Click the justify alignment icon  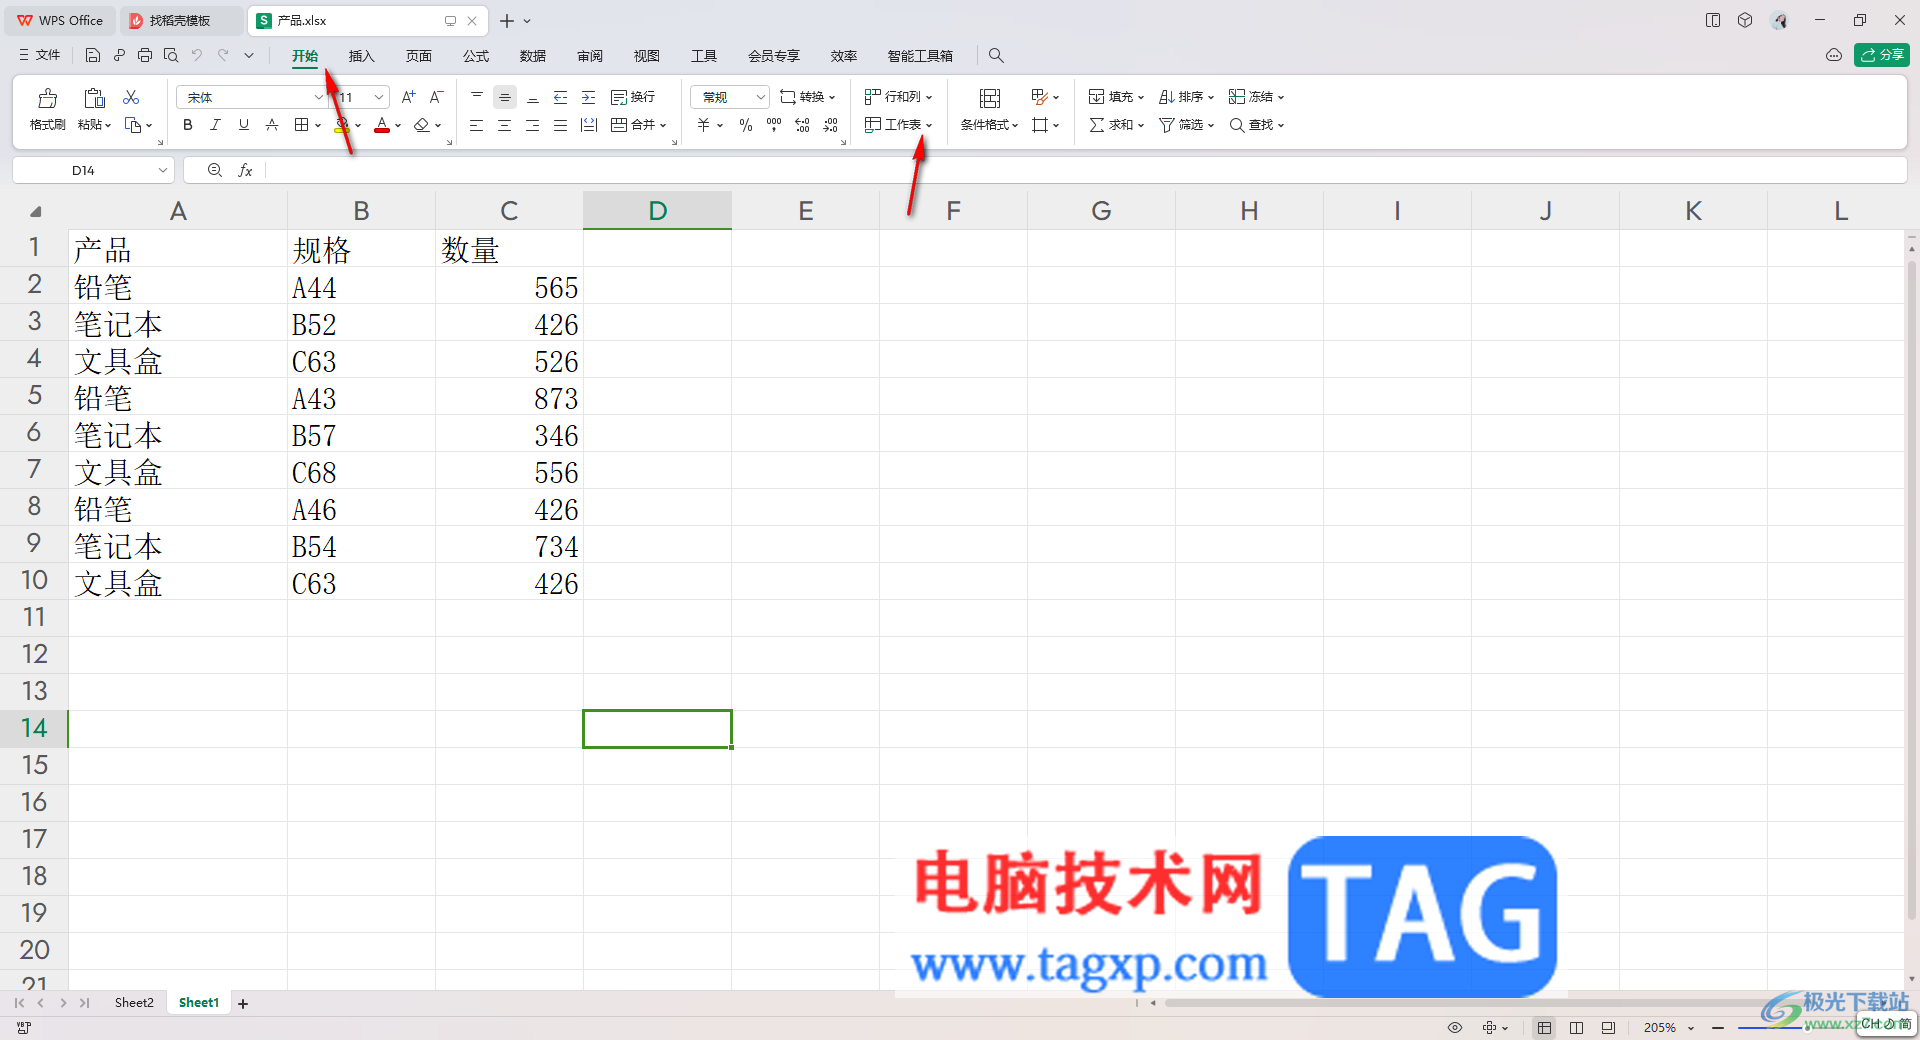point(561,125)
